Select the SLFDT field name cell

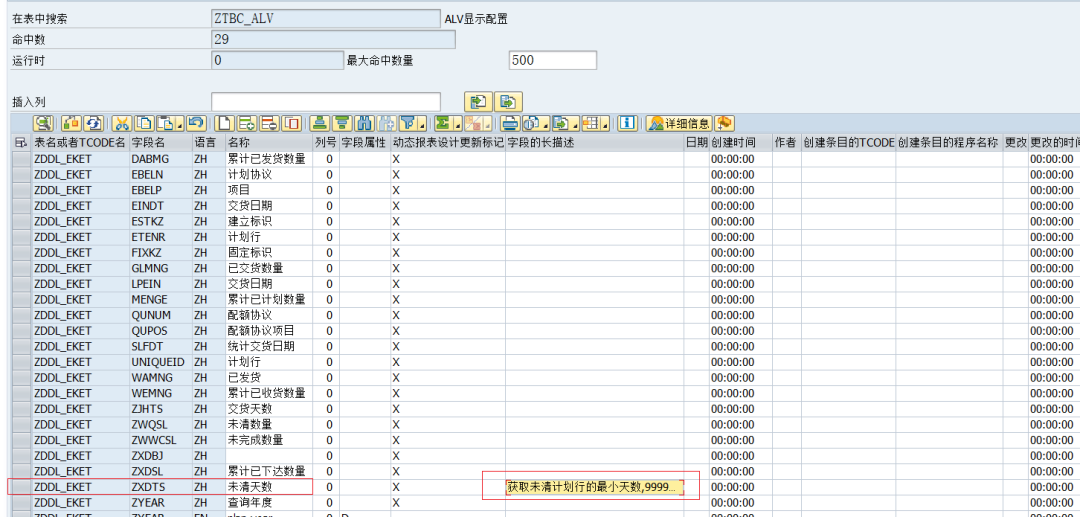point(160,346)
